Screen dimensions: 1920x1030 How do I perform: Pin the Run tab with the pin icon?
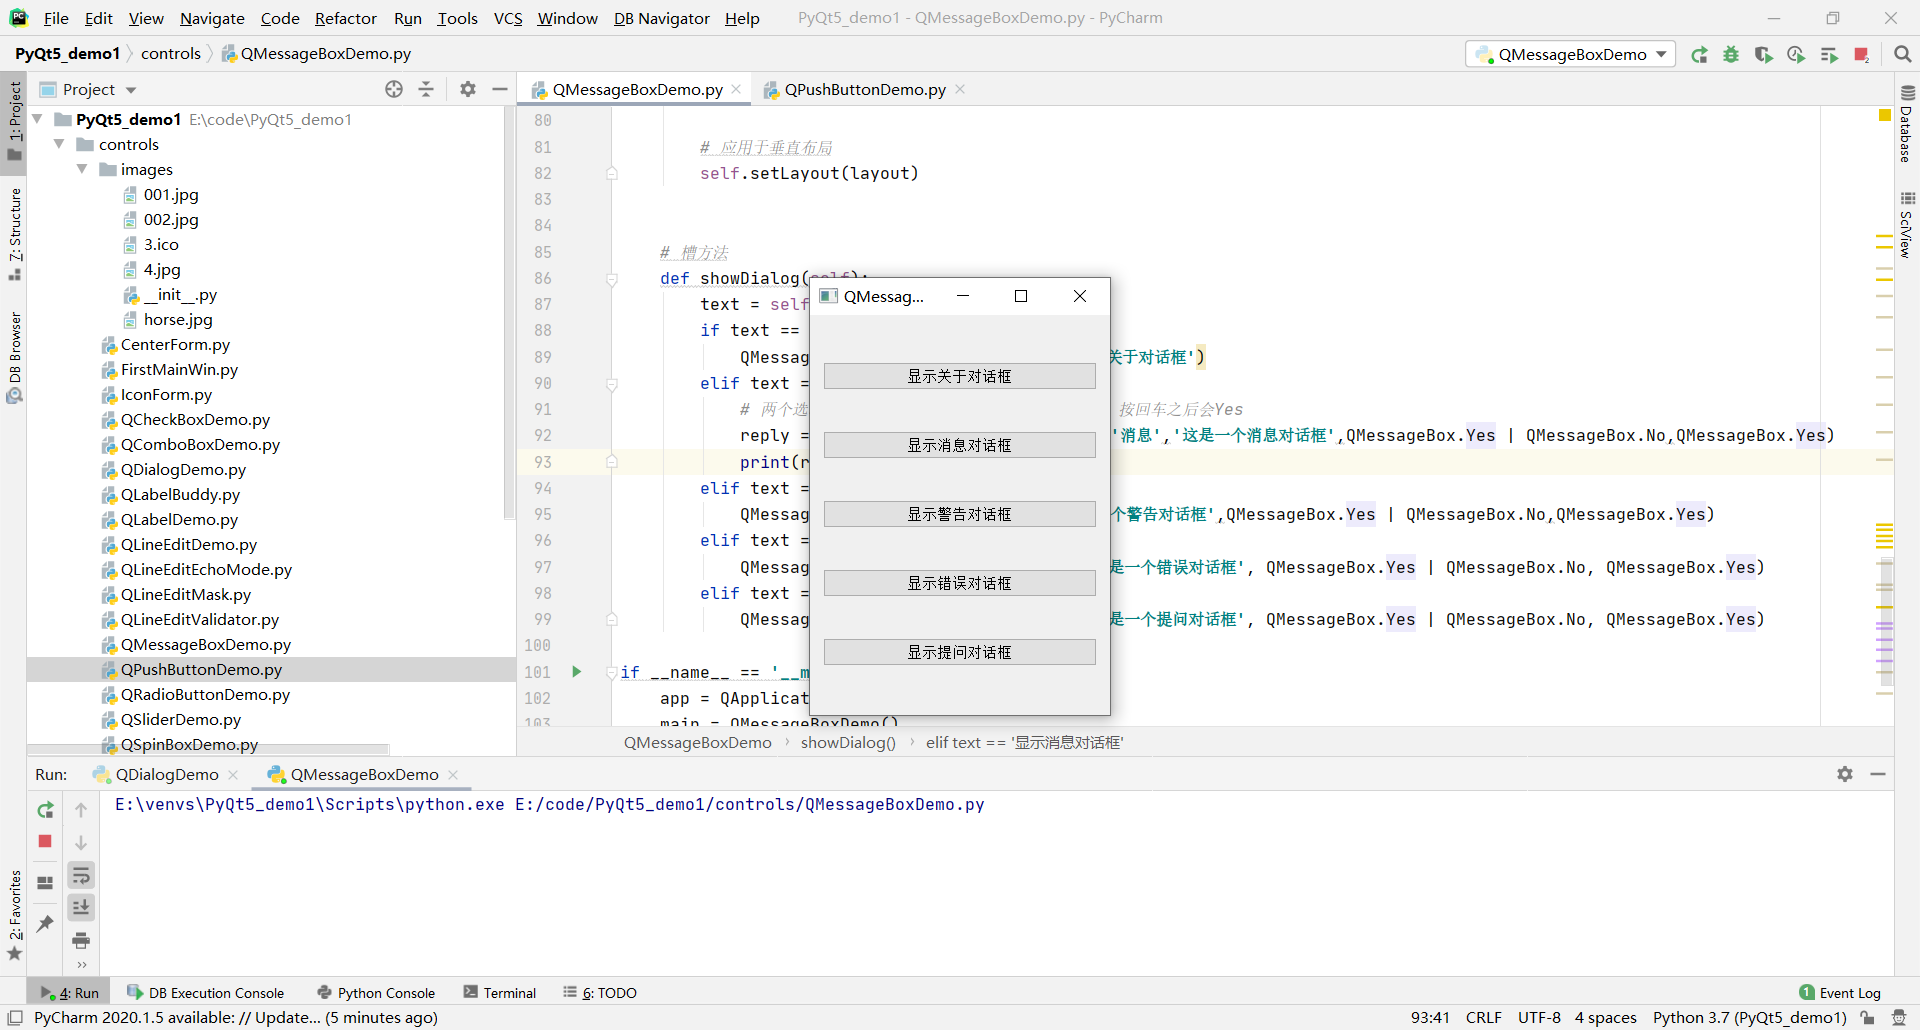tap(45, 924)
